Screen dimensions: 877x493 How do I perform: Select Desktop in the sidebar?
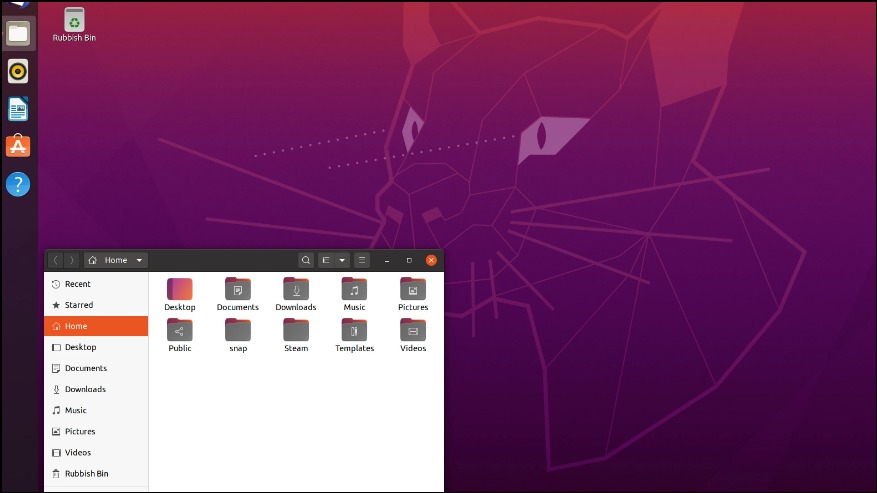(96, 347)
